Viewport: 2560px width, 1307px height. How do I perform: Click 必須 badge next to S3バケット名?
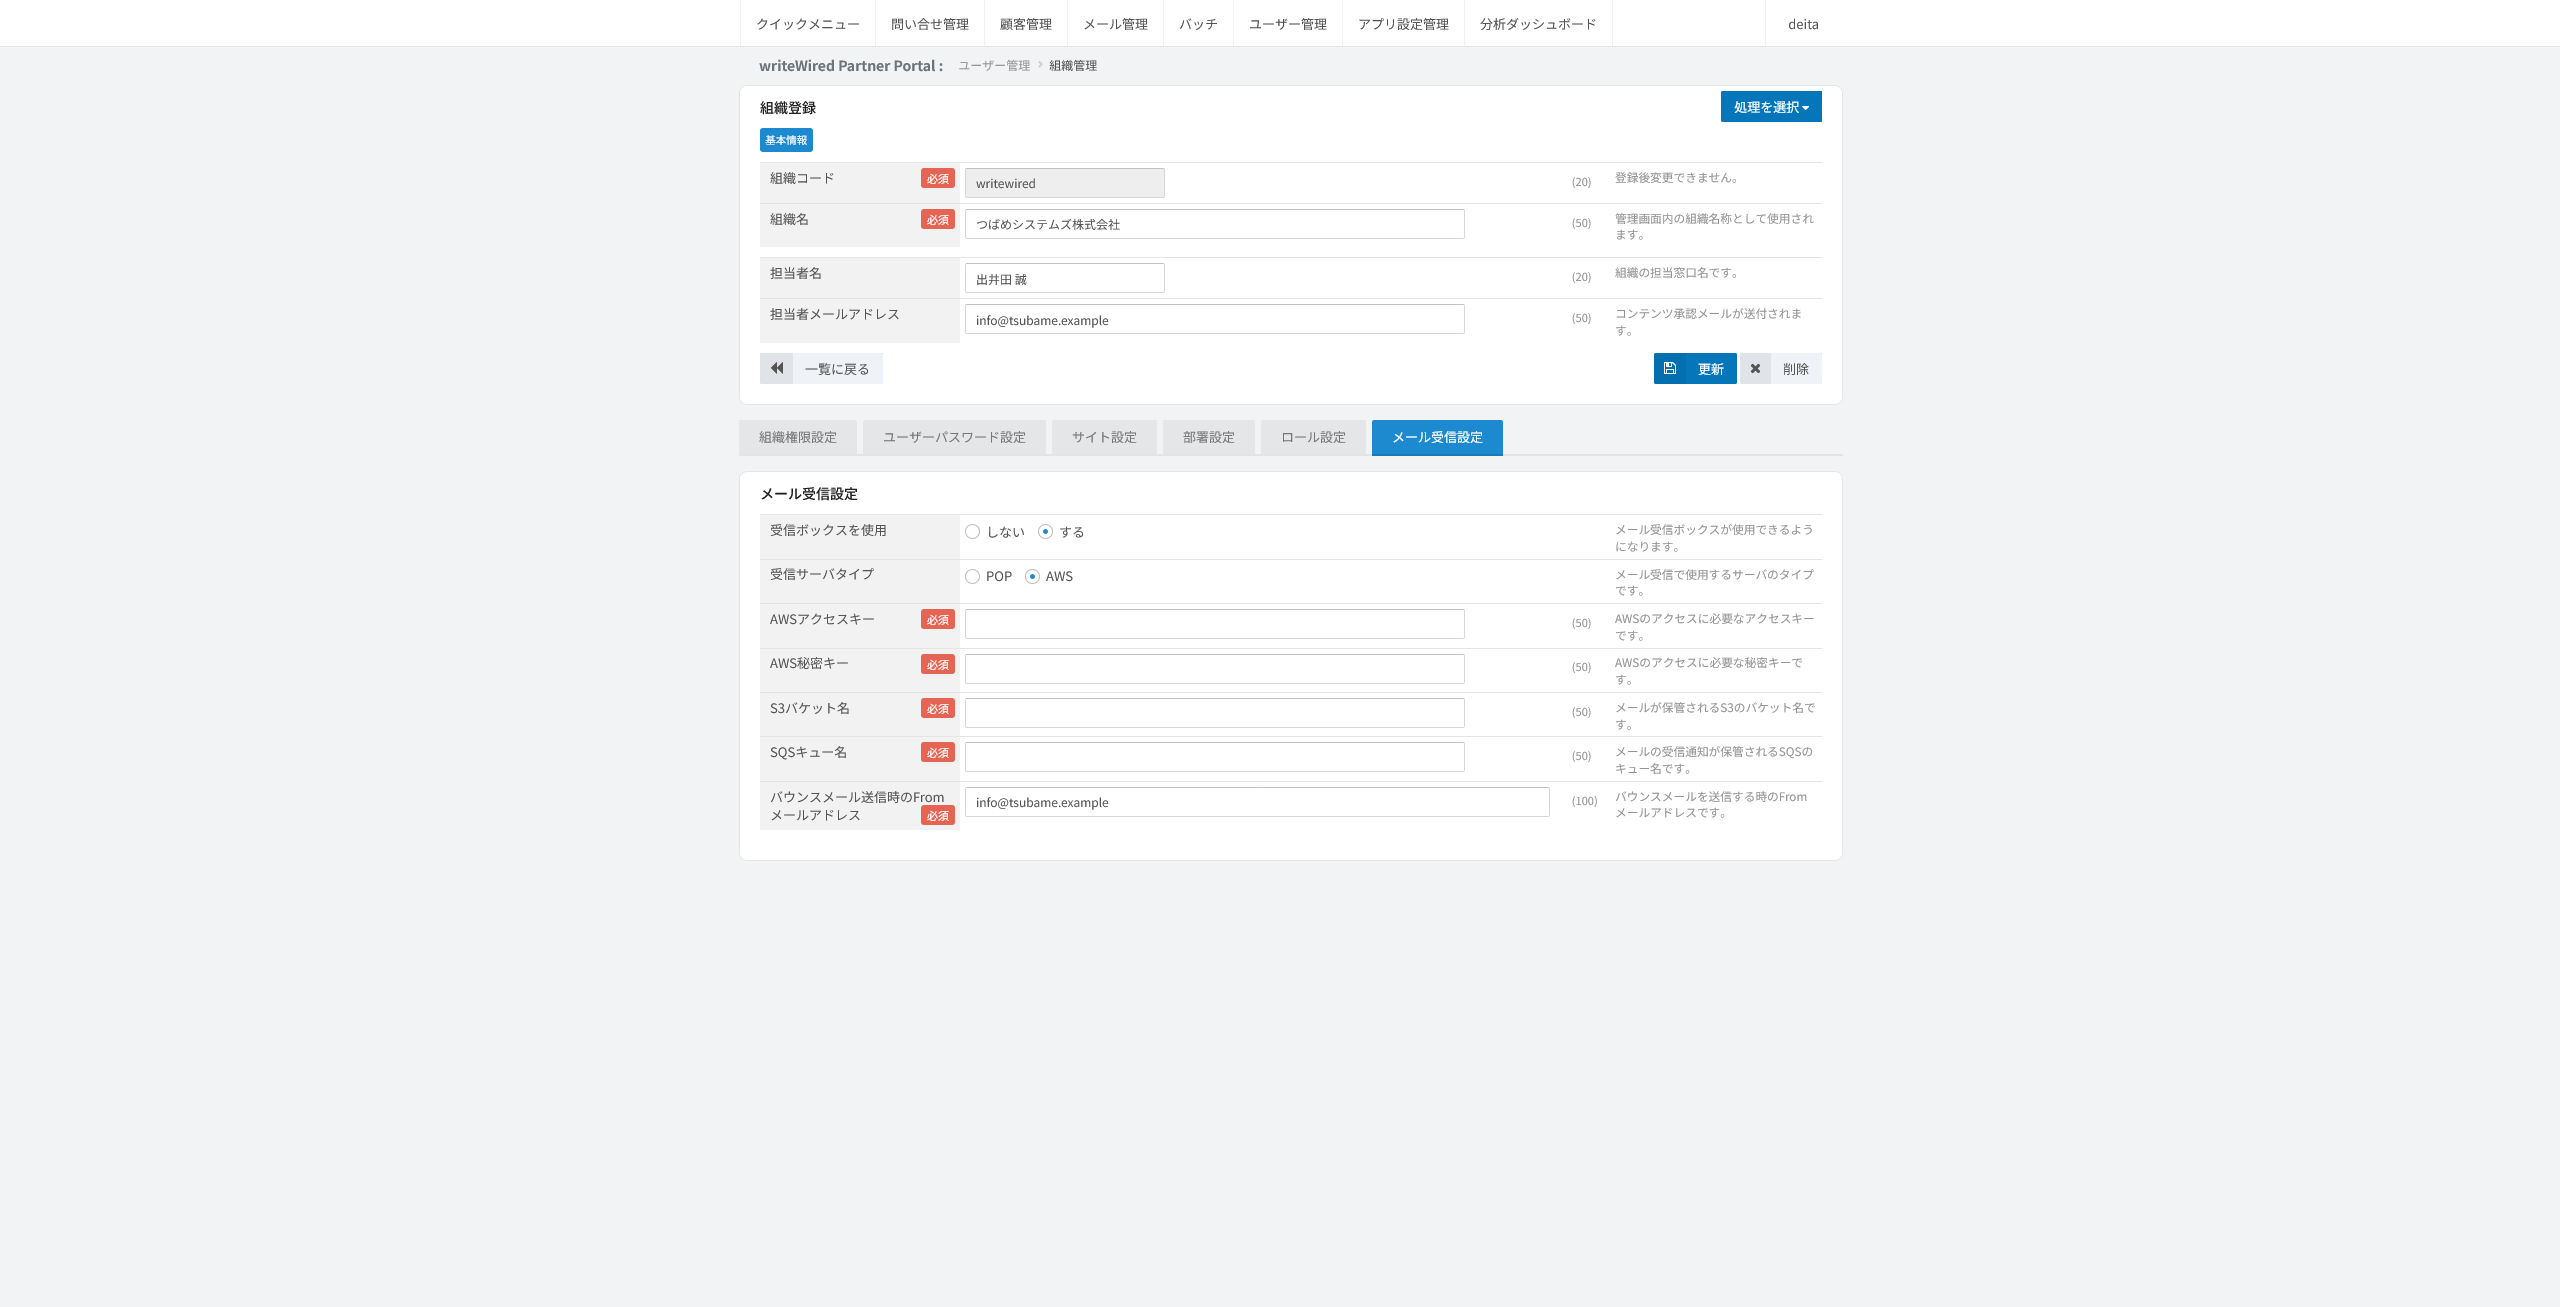[938, 709]
